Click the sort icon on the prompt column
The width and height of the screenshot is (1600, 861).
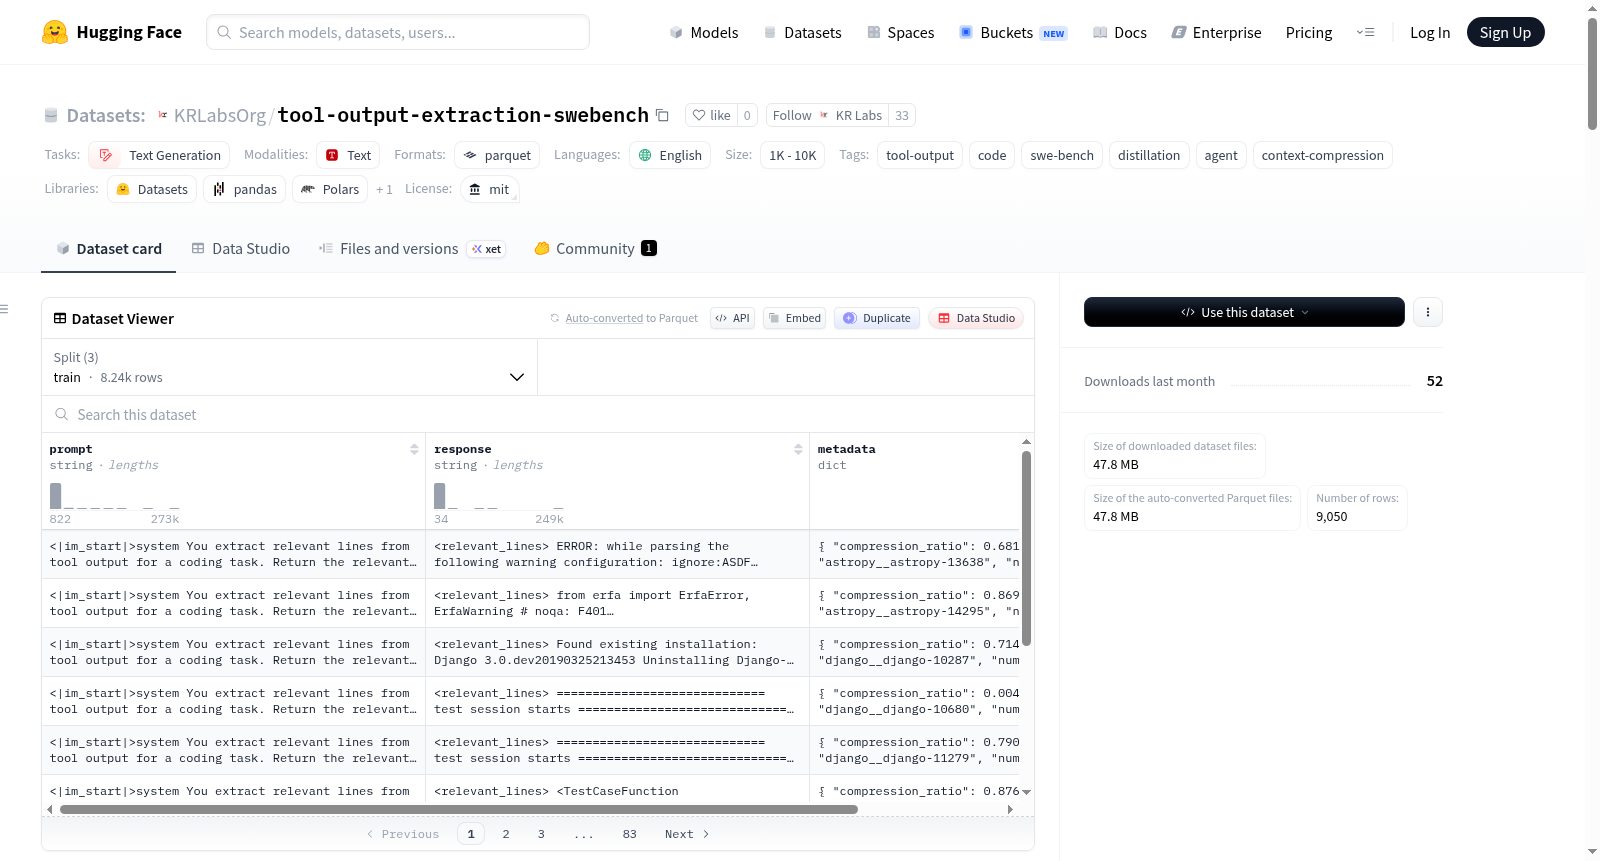(414, 449)
